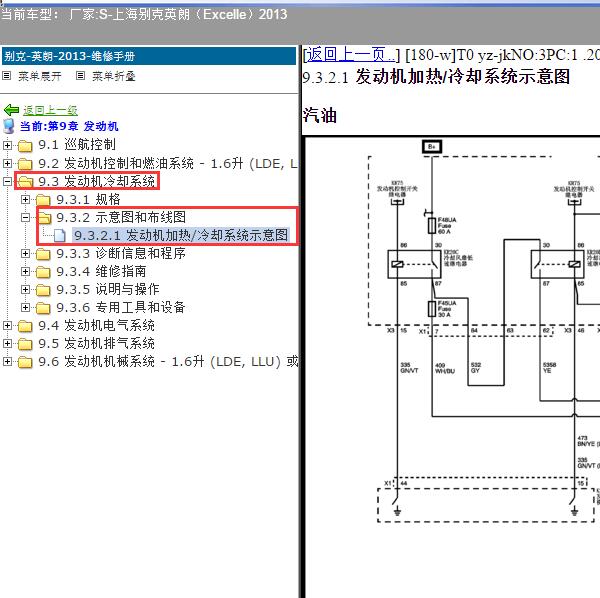600x598 pixels.
Task: Select 9.6 发动机机械系统 tree label
Action: pyautogui.click(x=168, y=361)
